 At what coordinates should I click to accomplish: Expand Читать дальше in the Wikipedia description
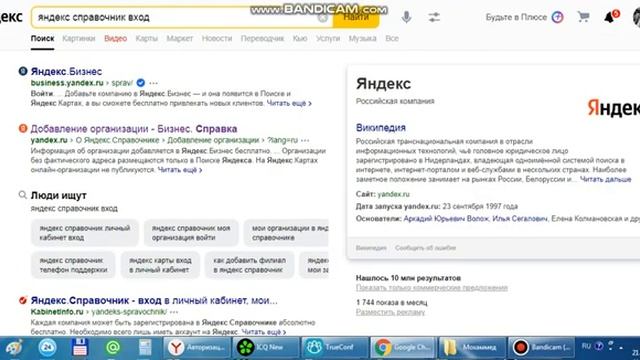pyautogui.click(x=605, y=179)
